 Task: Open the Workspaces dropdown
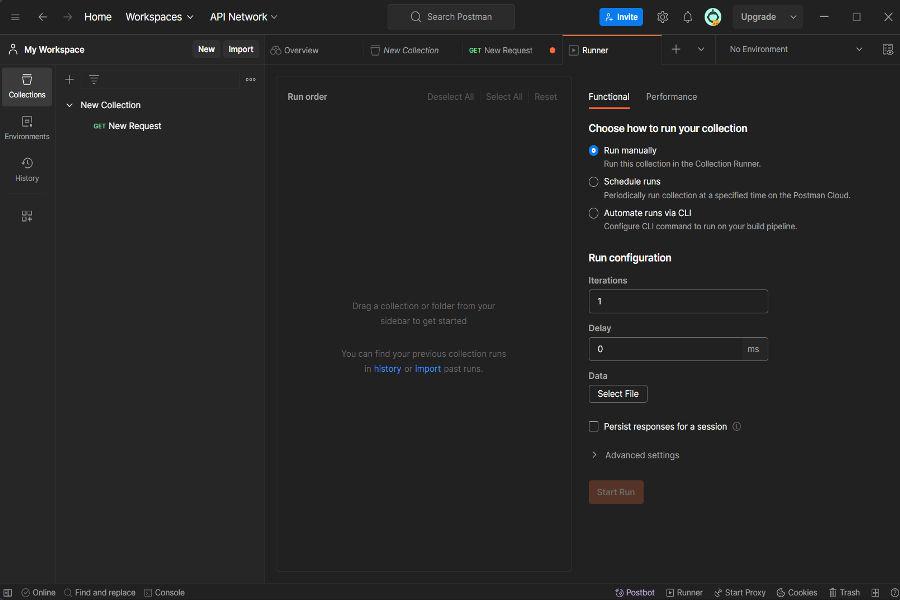pos(160,17)
